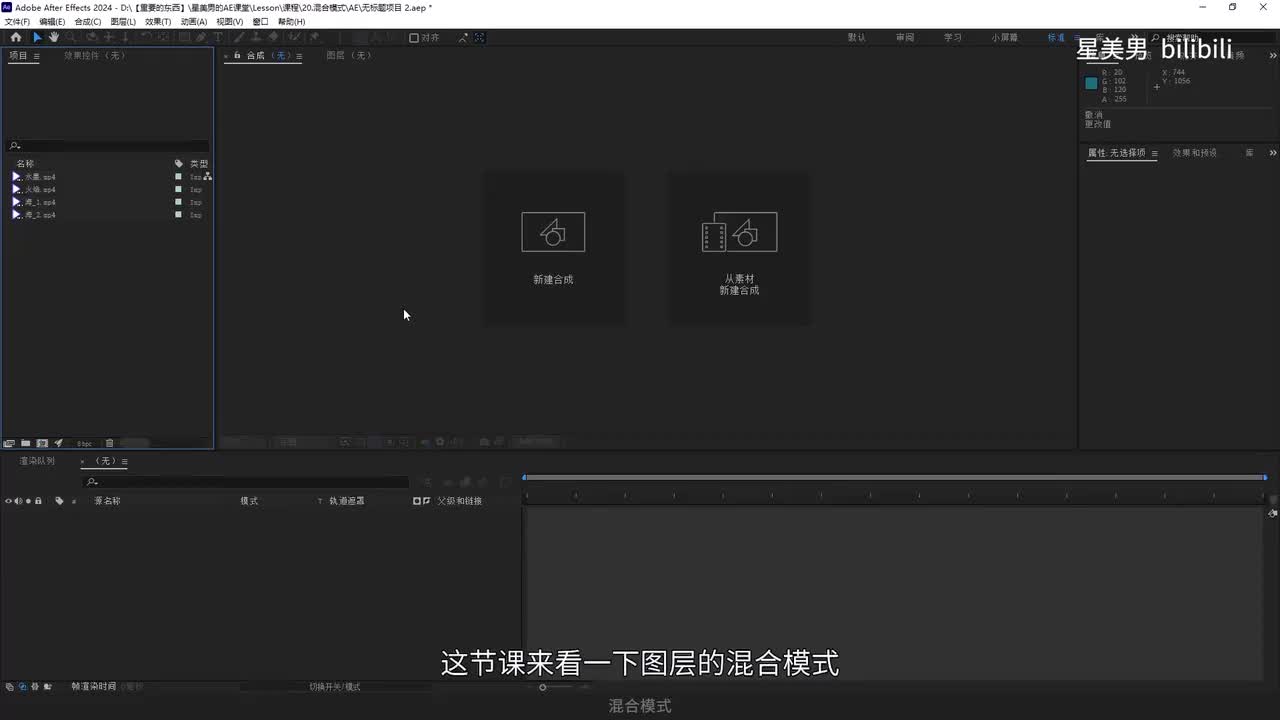Image resolution: width=1280 pixels, height=720 pixels.
Task: Switch to 默认 workspace
Action: coord(856,38)
